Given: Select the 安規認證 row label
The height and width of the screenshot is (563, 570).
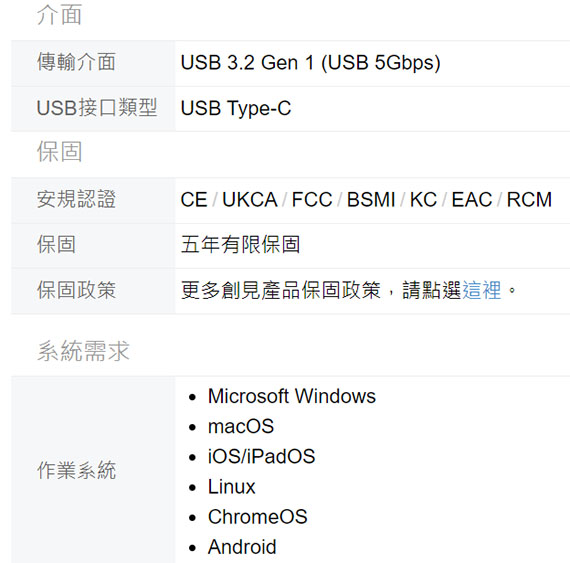Looking at the screenshot, I should 76,199.
